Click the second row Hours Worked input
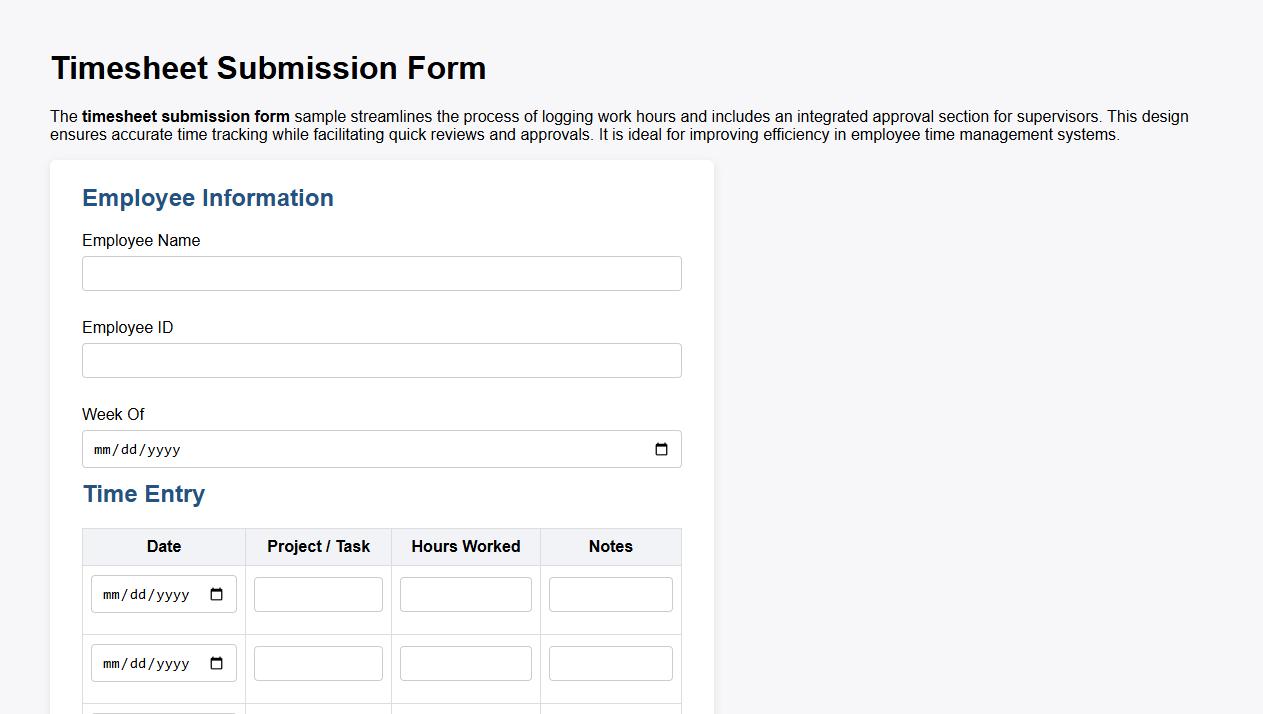Viewport: 1263px width, 714px height. [x=465, y=662]
